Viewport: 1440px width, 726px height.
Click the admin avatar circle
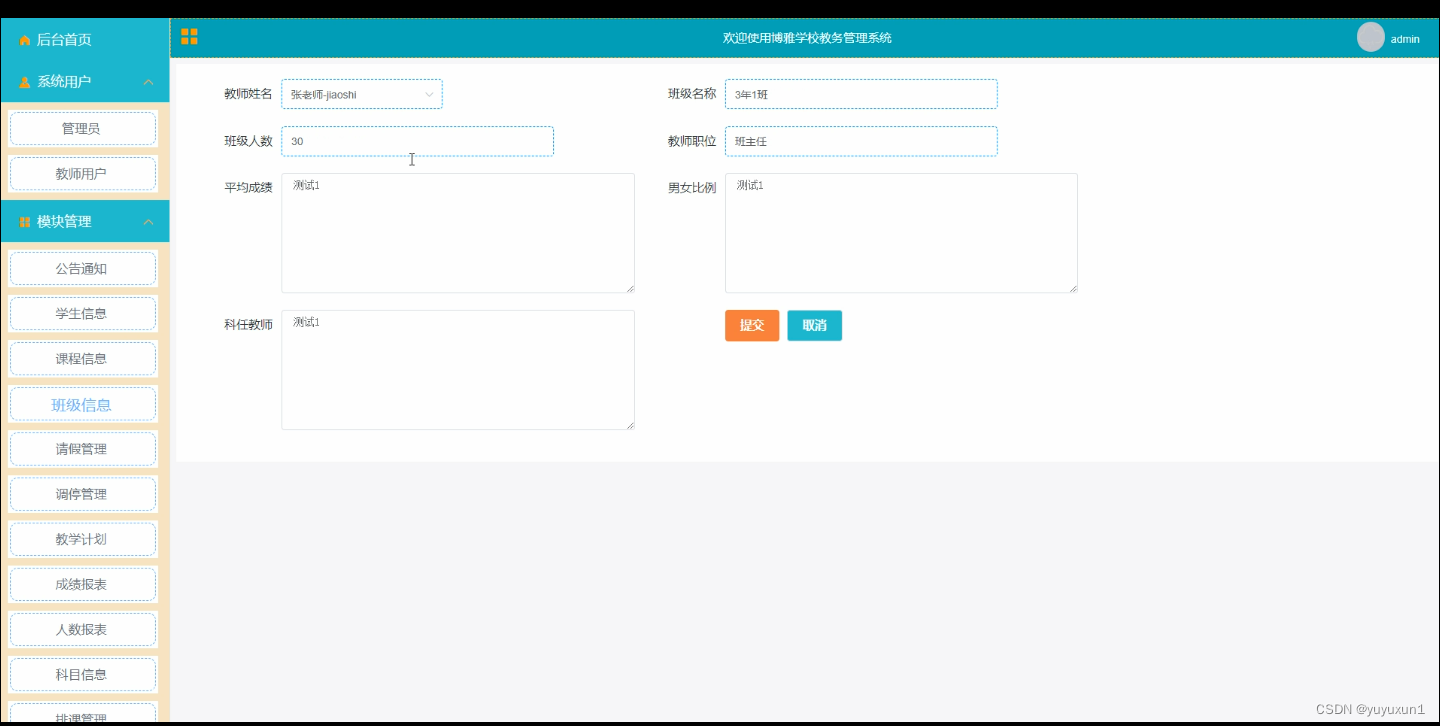click(1370, 37)
